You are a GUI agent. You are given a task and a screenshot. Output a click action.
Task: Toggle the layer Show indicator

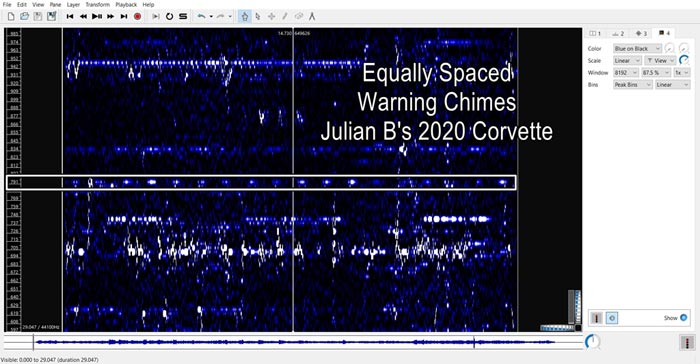point(683,318)
